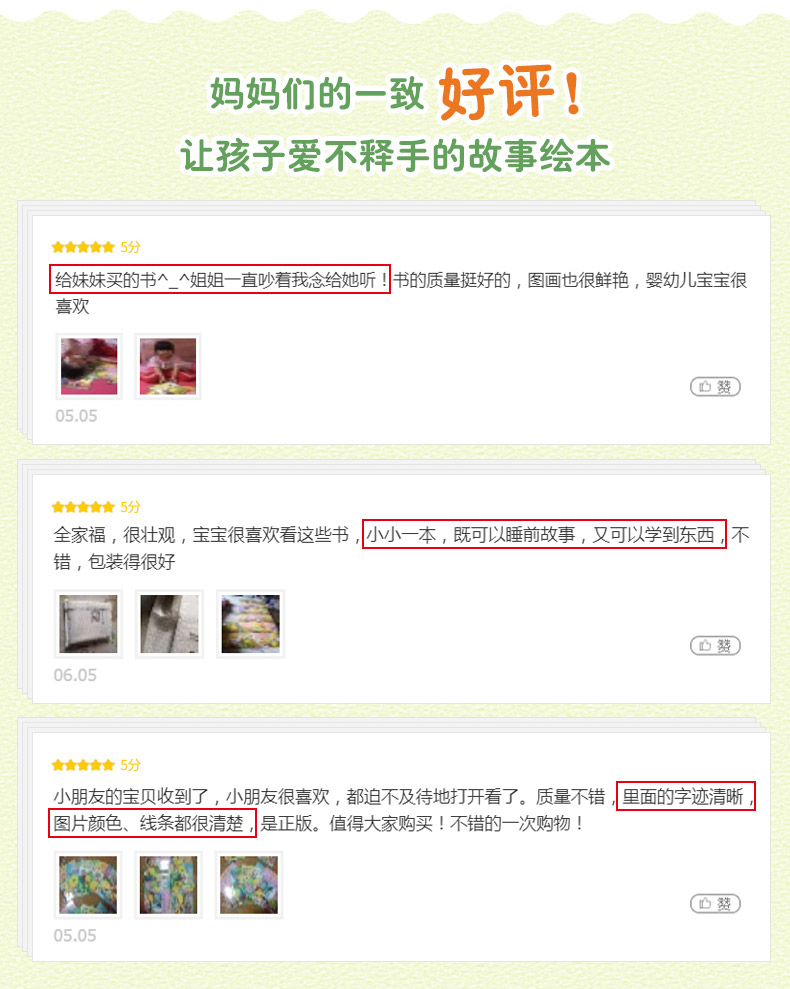
Task: Click the five-star rating on third review
Action: coord(83,765)
